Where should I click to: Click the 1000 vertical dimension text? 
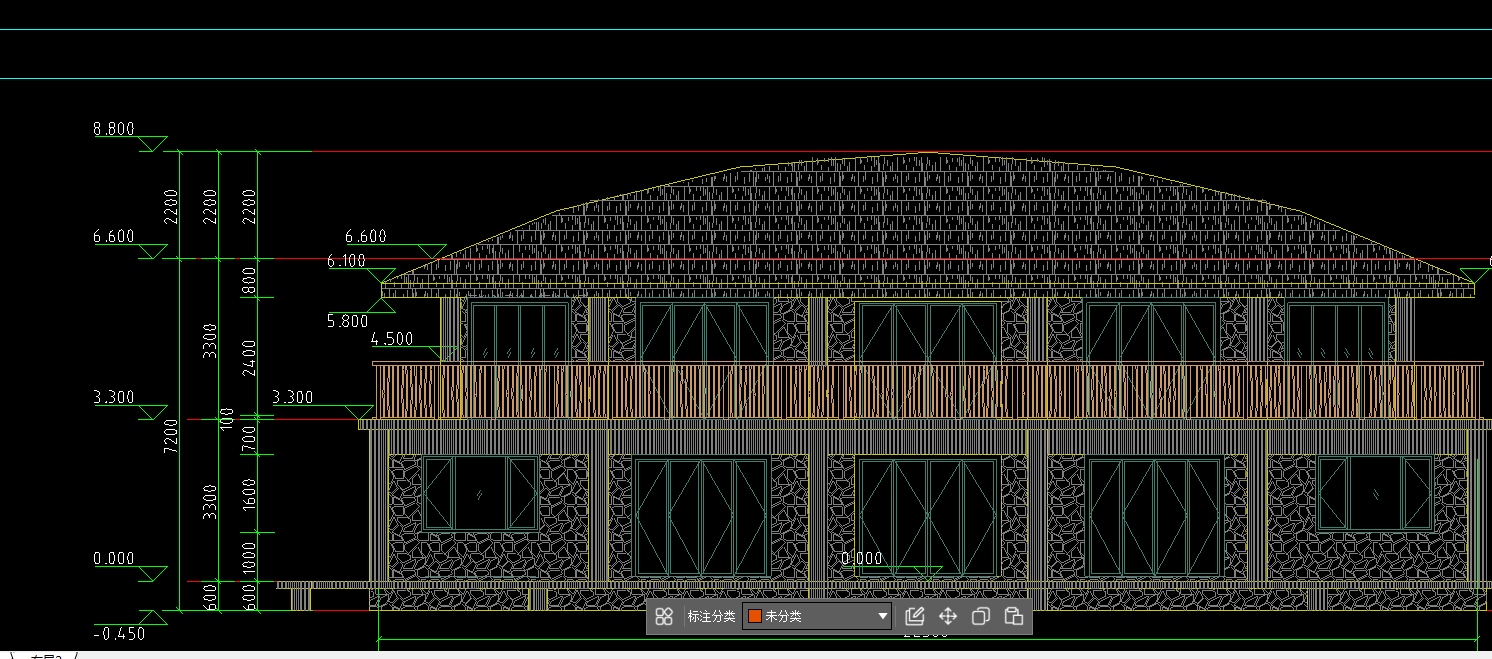click(x=249, y=558)
